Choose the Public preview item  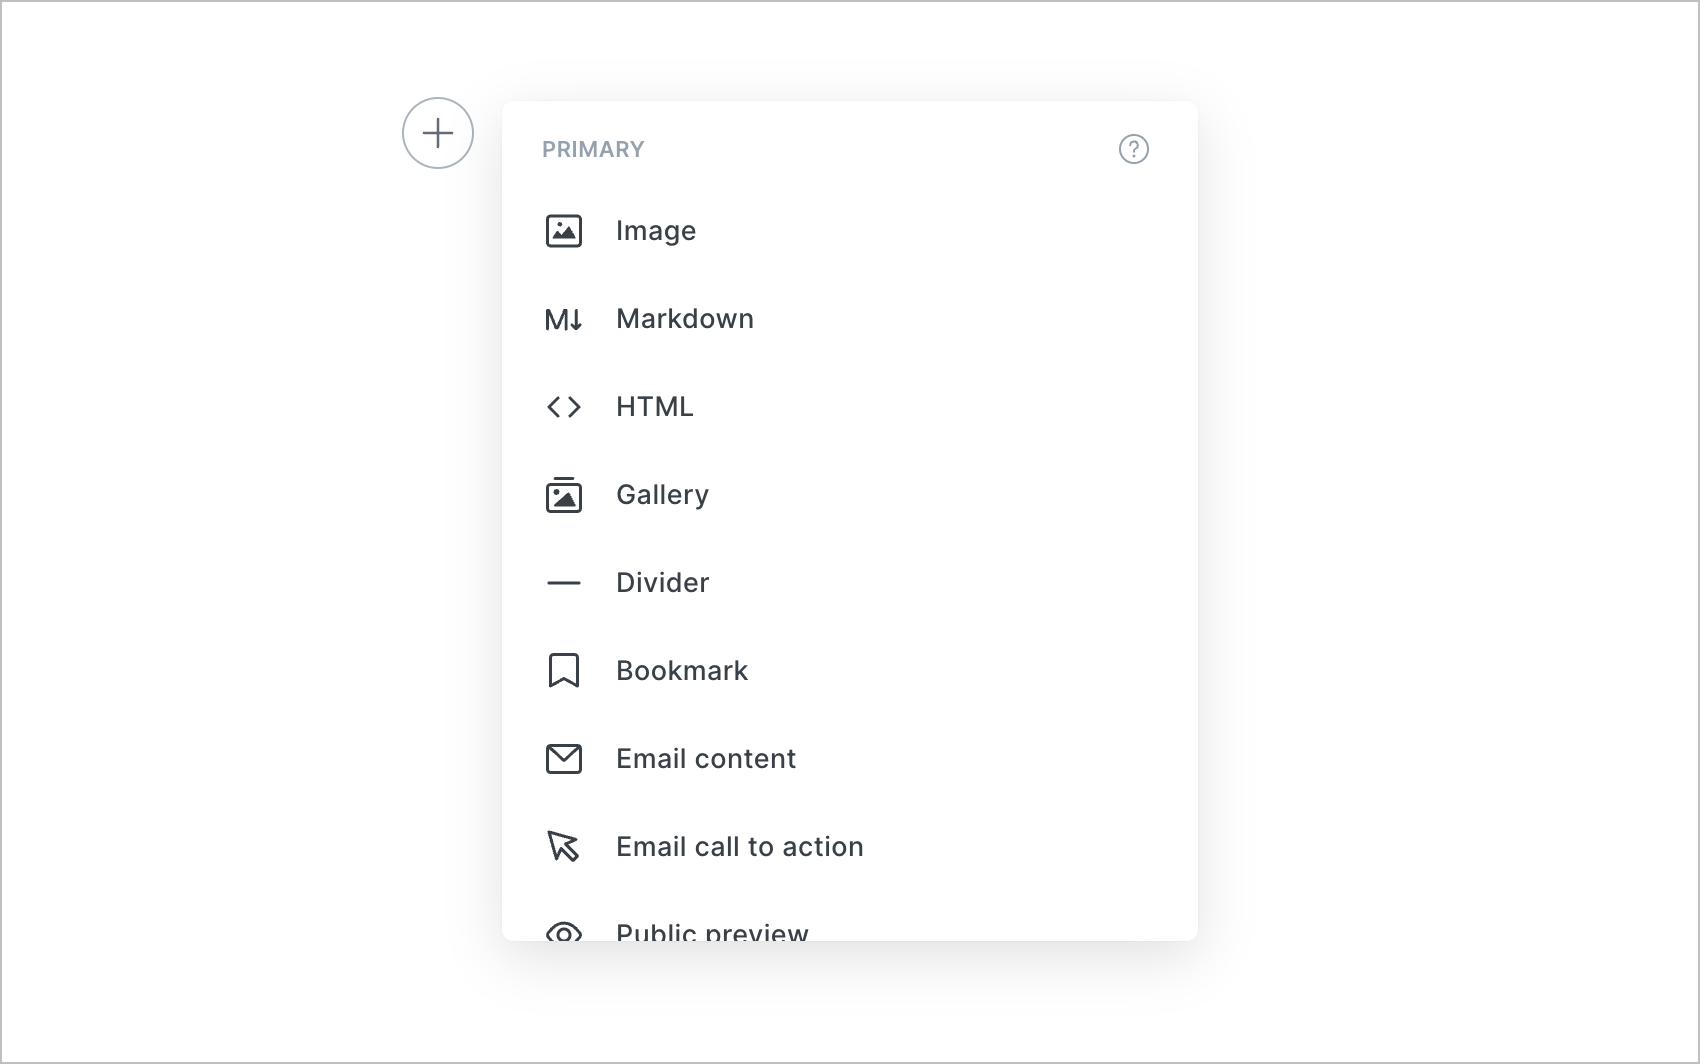pos(712,932)
